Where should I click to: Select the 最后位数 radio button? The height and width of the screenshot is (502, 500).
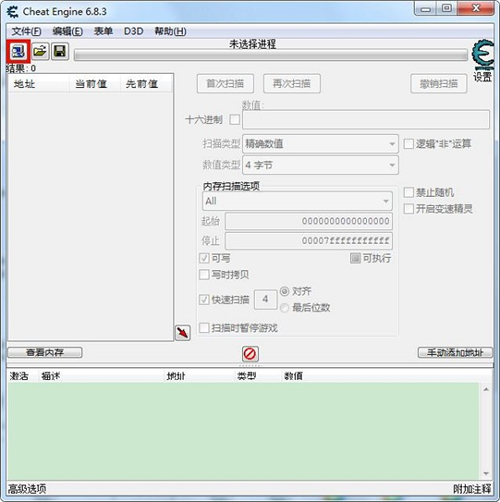coord(284,308)
